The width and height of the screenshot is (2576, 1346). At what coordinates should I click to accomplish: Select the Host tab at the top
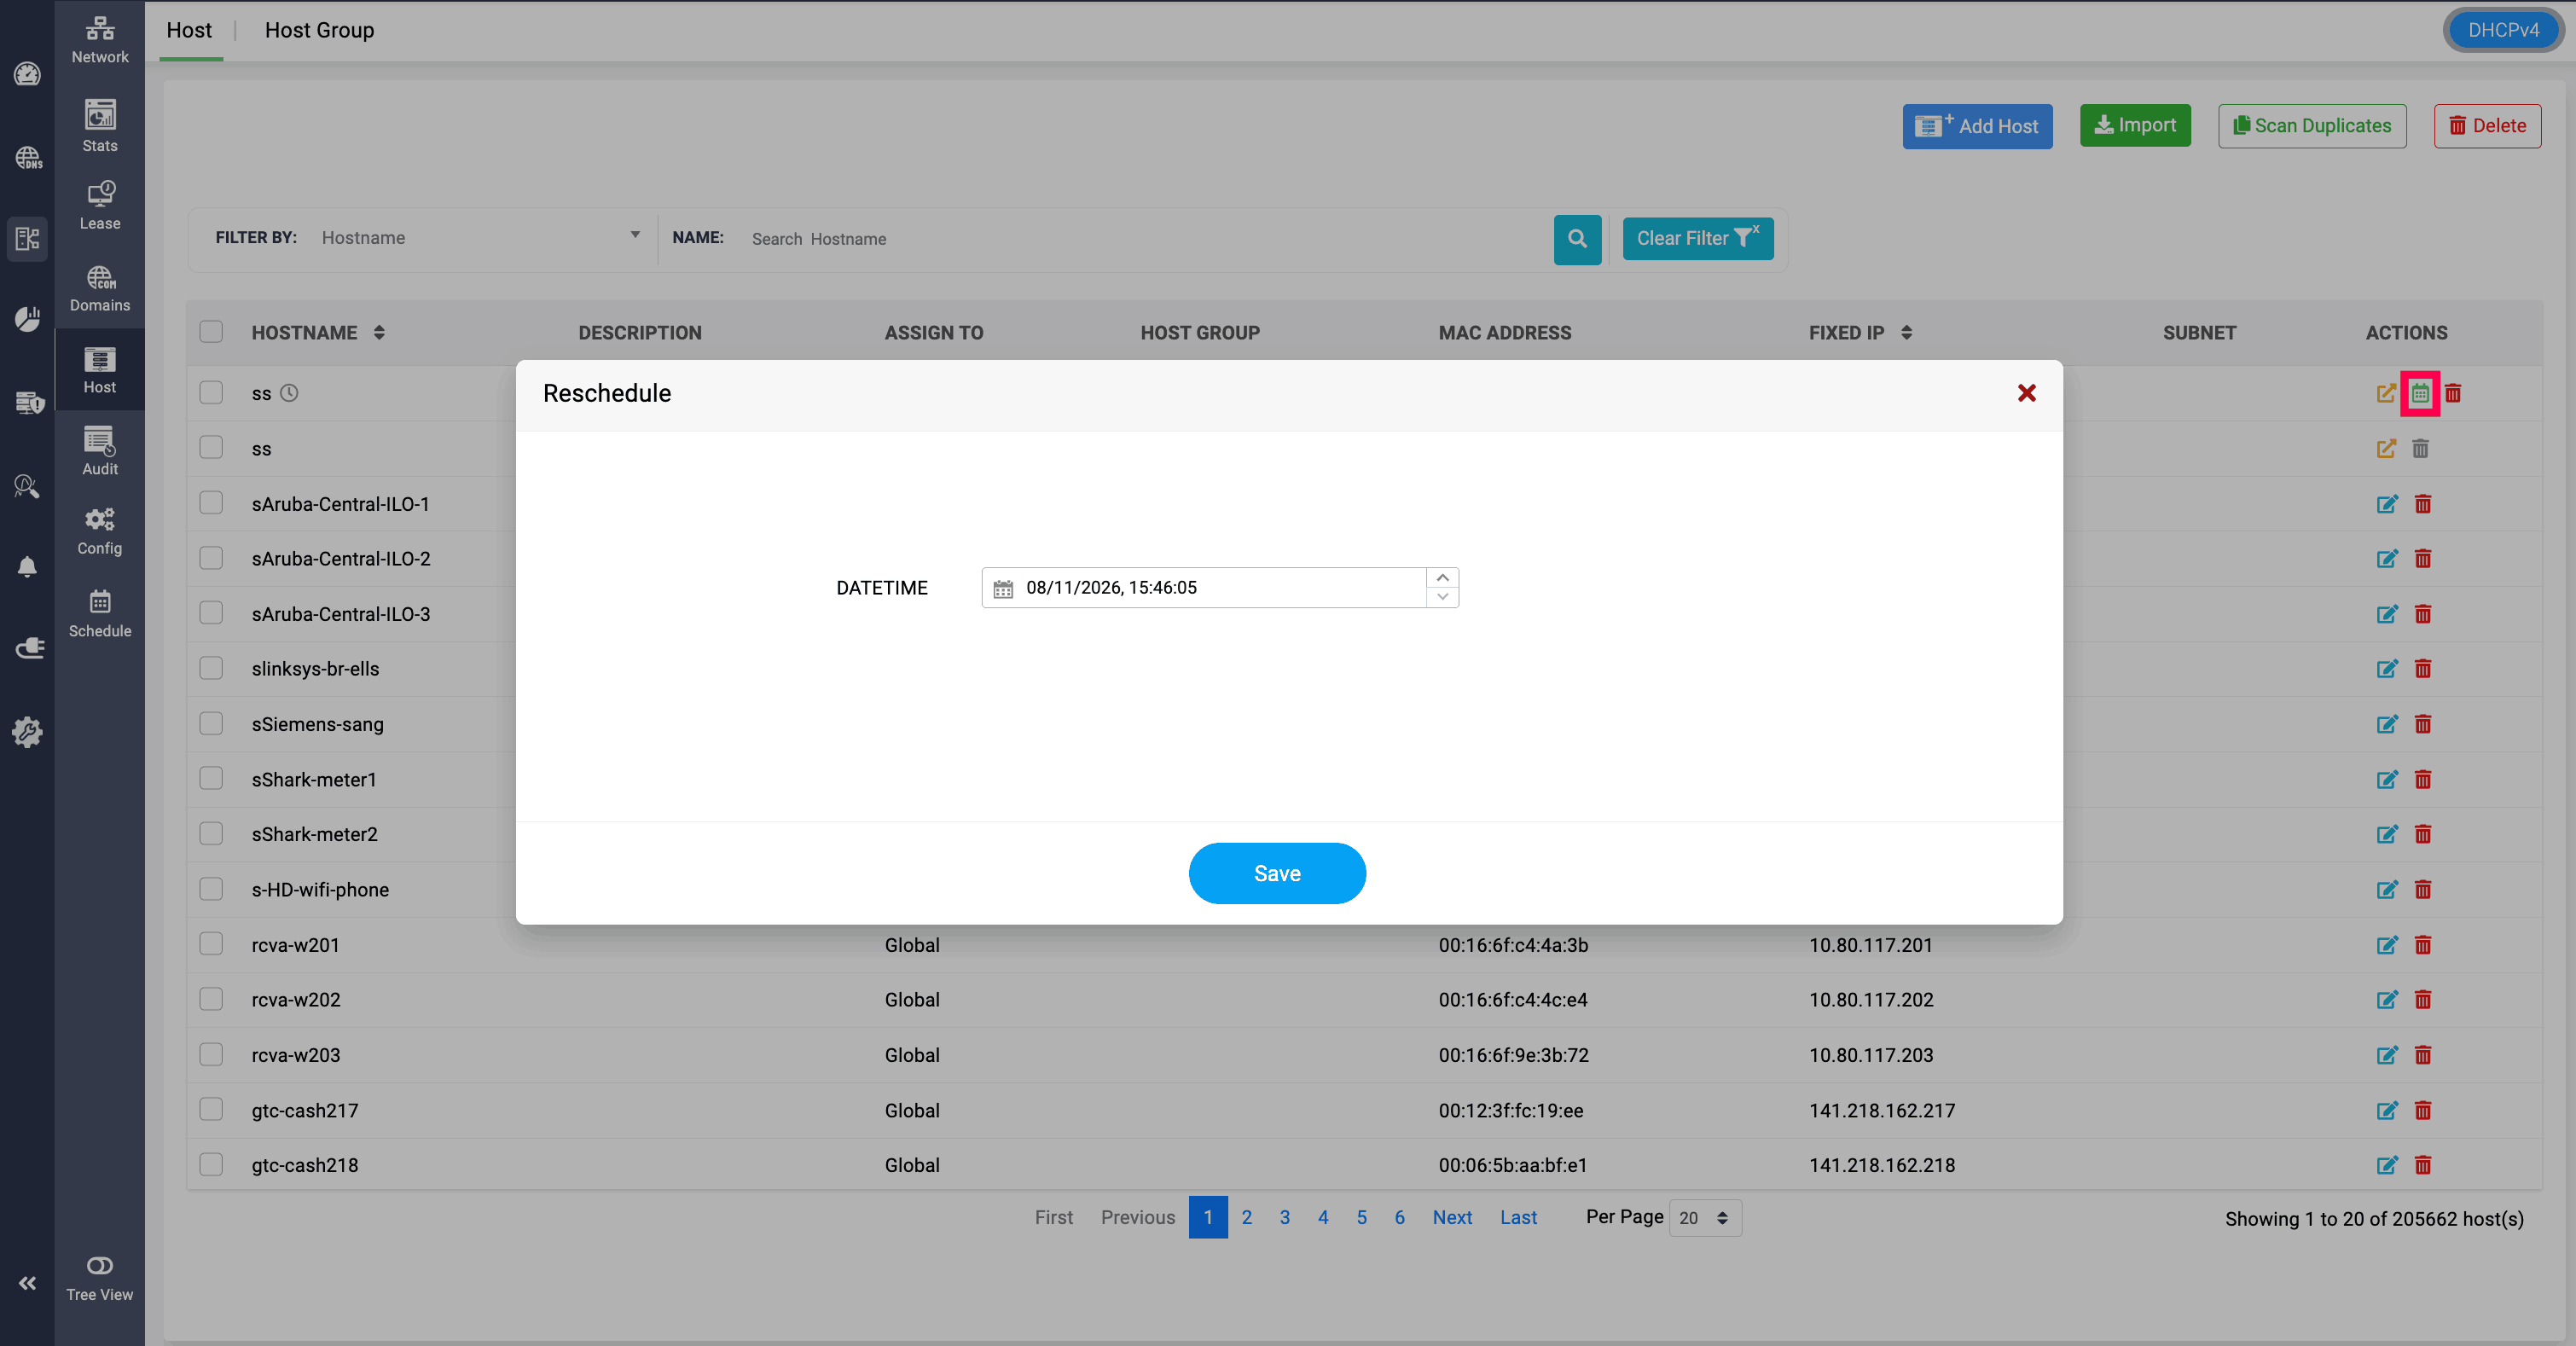point(189,30)
